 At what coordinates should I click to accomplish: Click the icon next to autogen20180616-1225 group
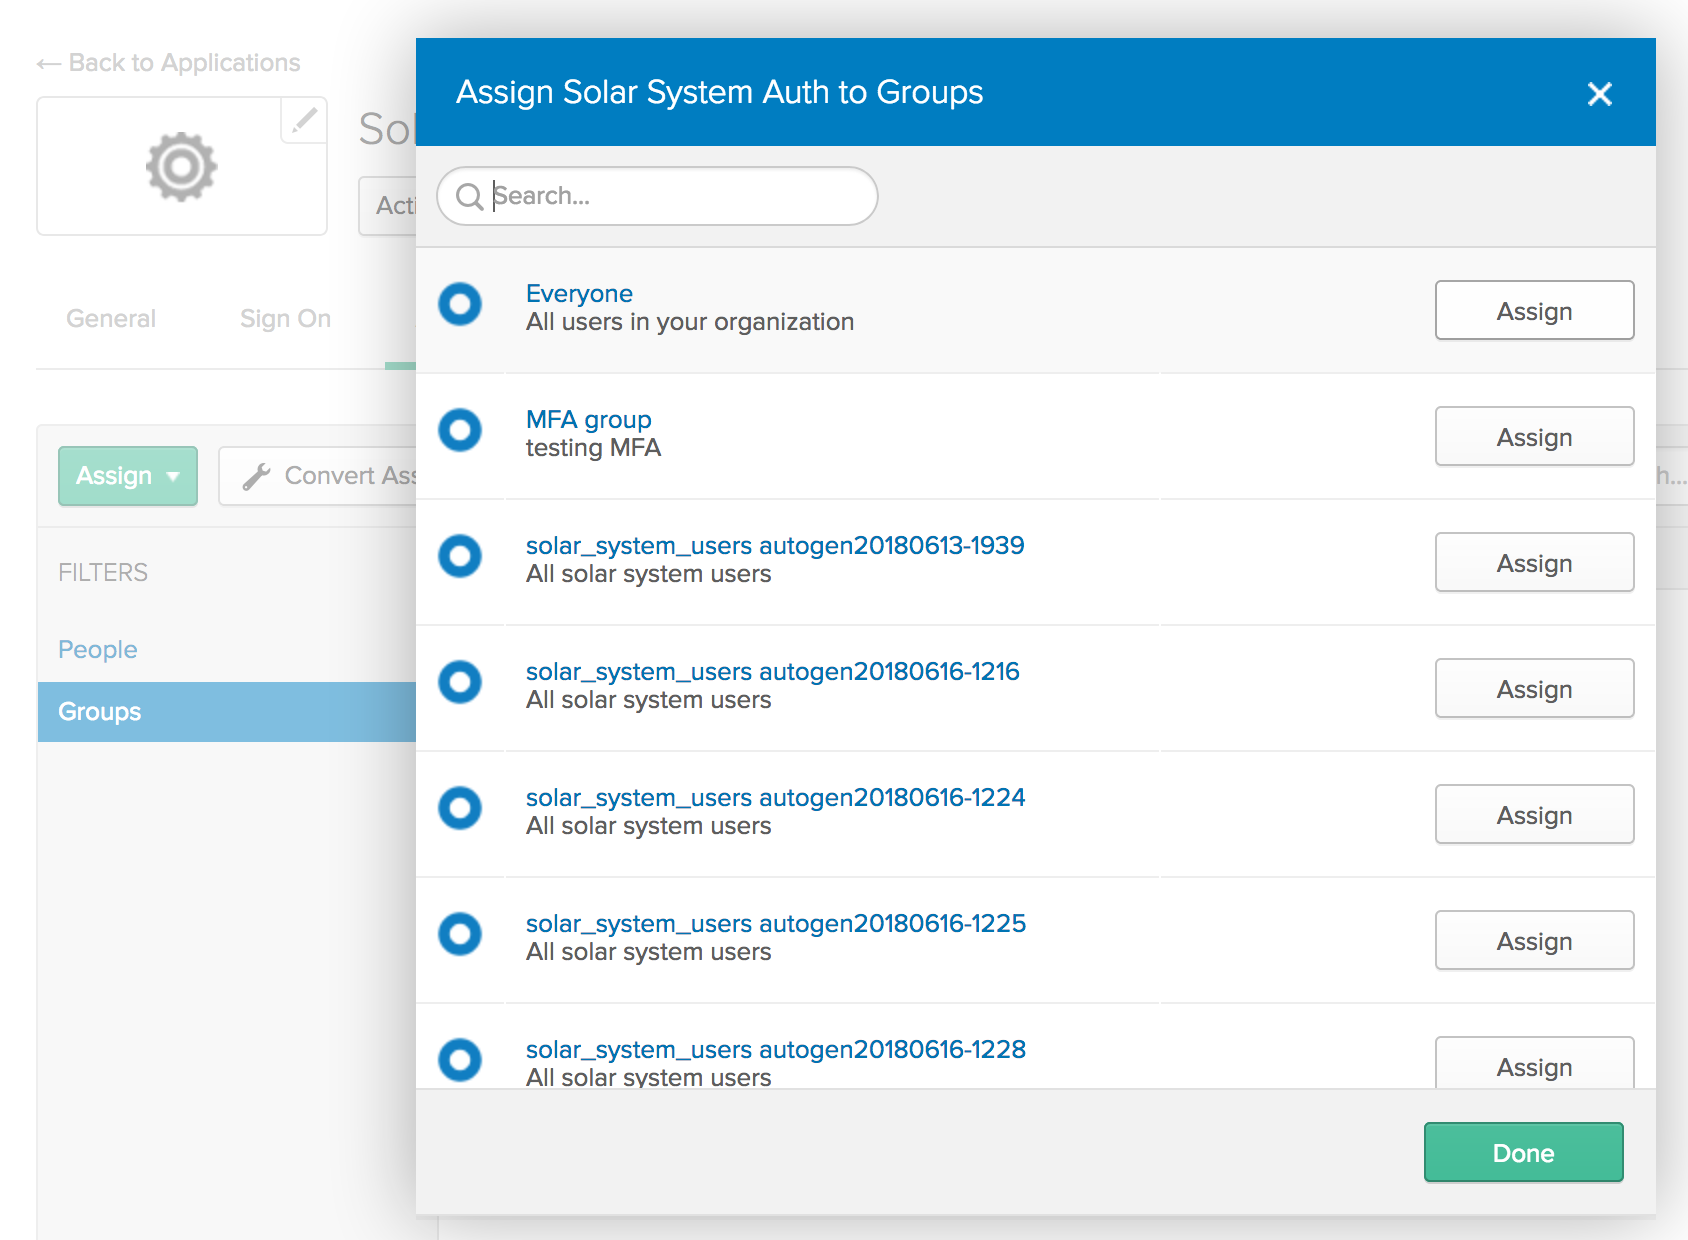[x=460, y=934]
